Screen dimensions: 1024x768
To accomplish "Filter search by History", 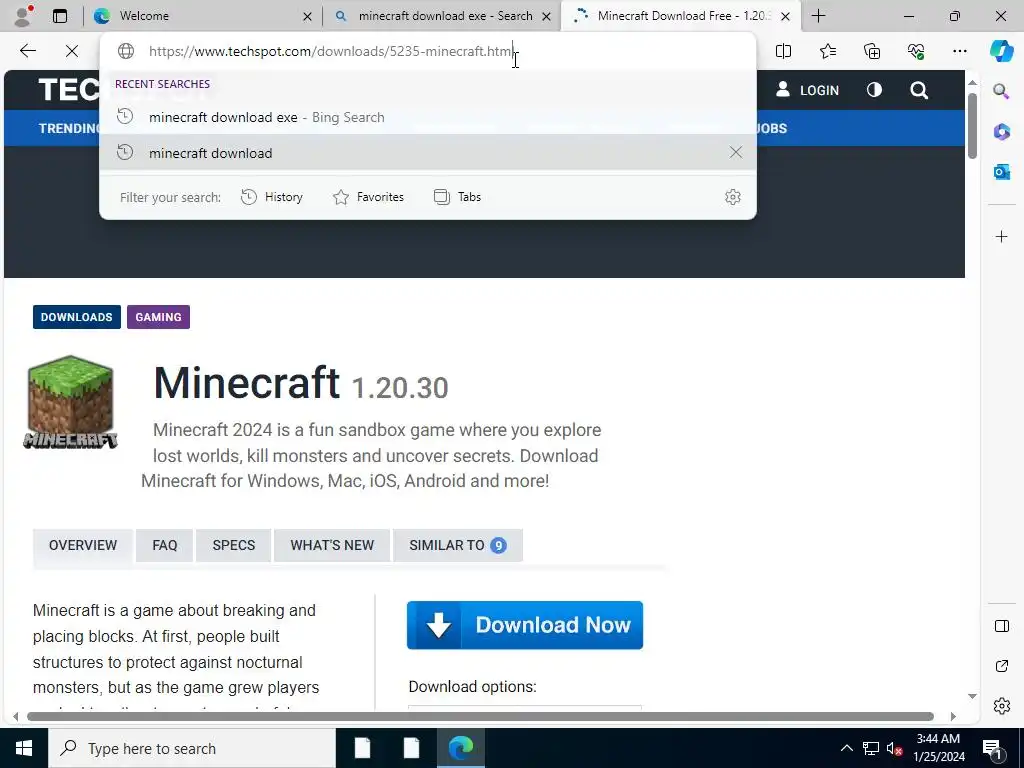I will 272,197.
